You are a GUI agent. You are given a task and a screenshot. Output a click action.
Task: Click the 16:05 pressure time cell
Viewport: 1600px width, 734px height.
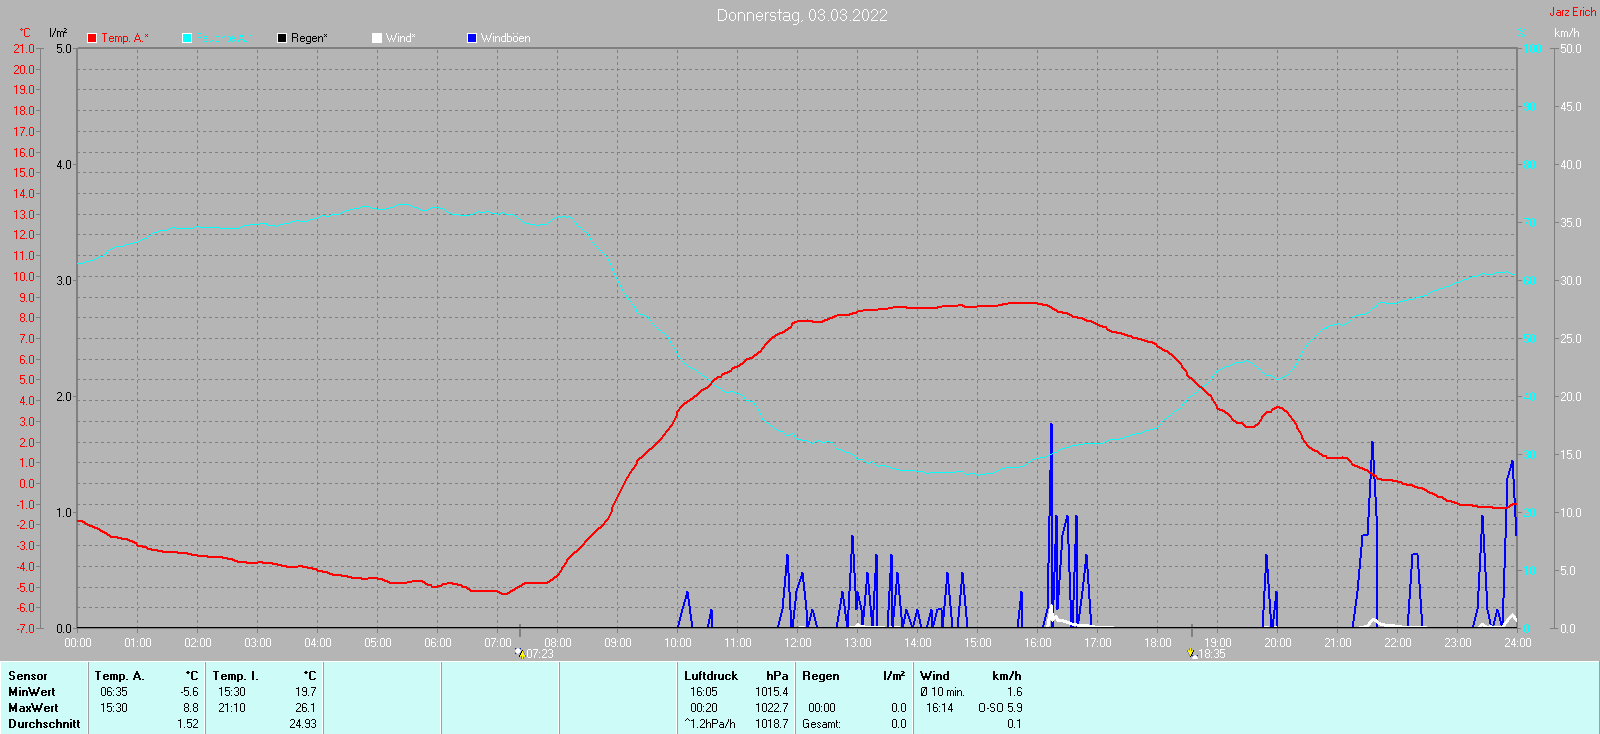[704, 692]
